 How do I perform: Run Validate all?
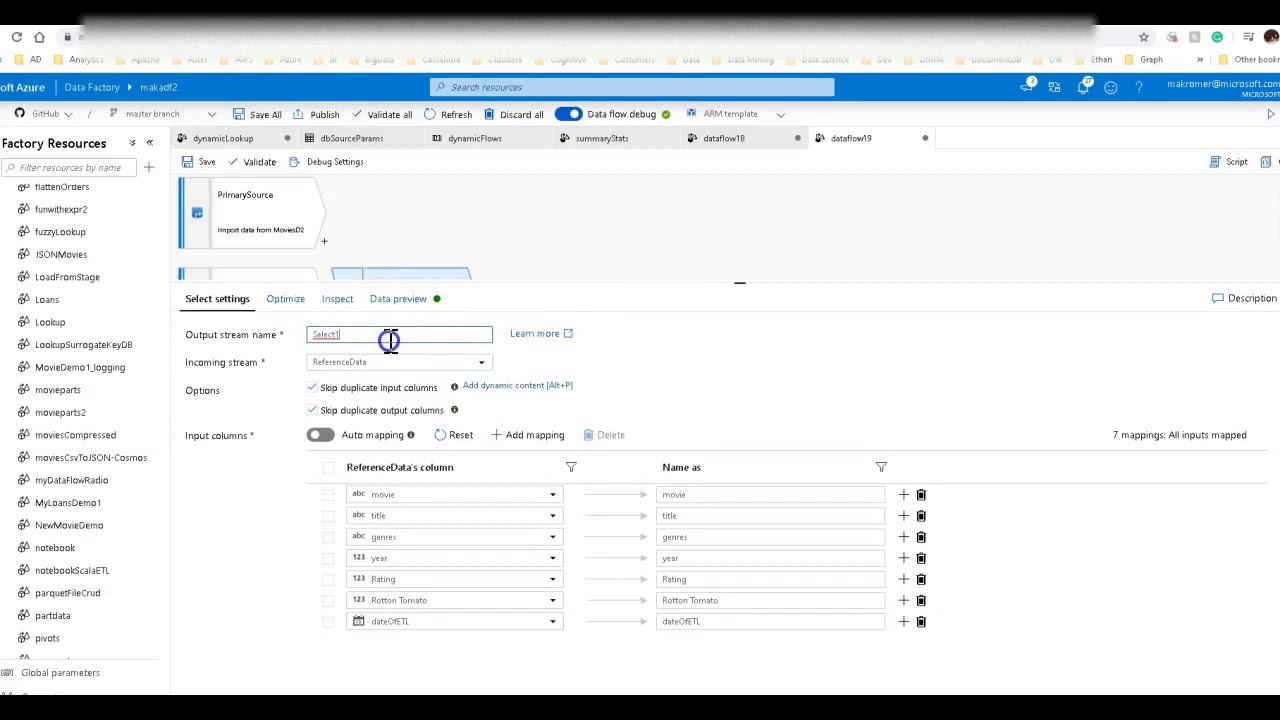[382, 114]
